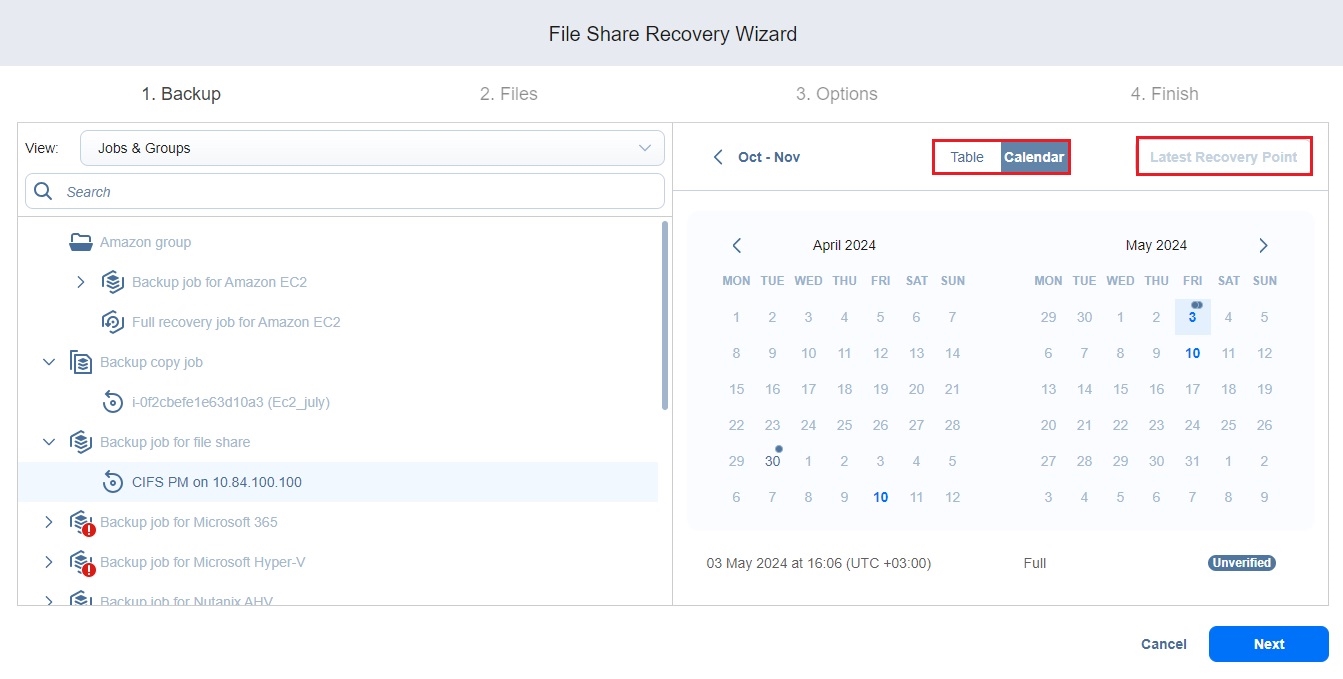Screen dimensions: 1343x679
Task: Click the search magnifier icon
Action: click(x=43, y=191)
